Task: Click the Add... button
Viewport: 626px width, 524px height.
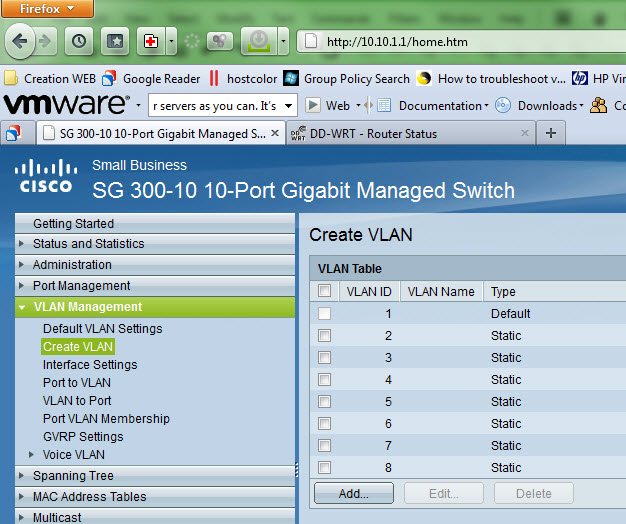Action: pyautogui.click(x=354, y=493)
